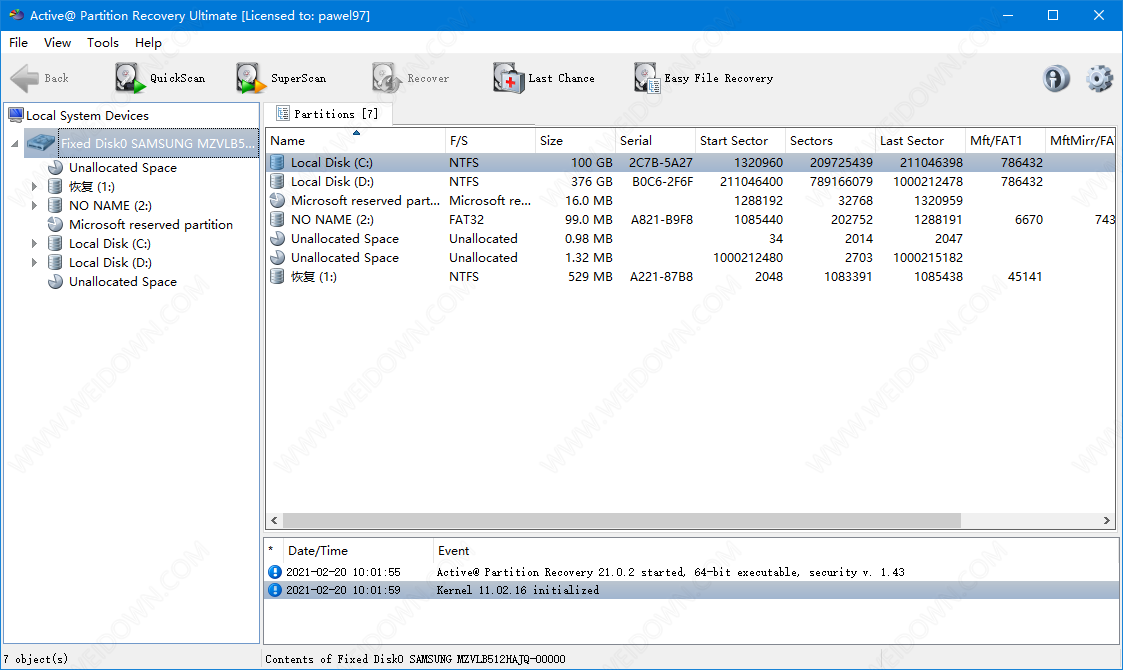Click the Fixed Disk0 SAMSUNG drive icon
The image size is (1123, 670).
tap(41, 143)
